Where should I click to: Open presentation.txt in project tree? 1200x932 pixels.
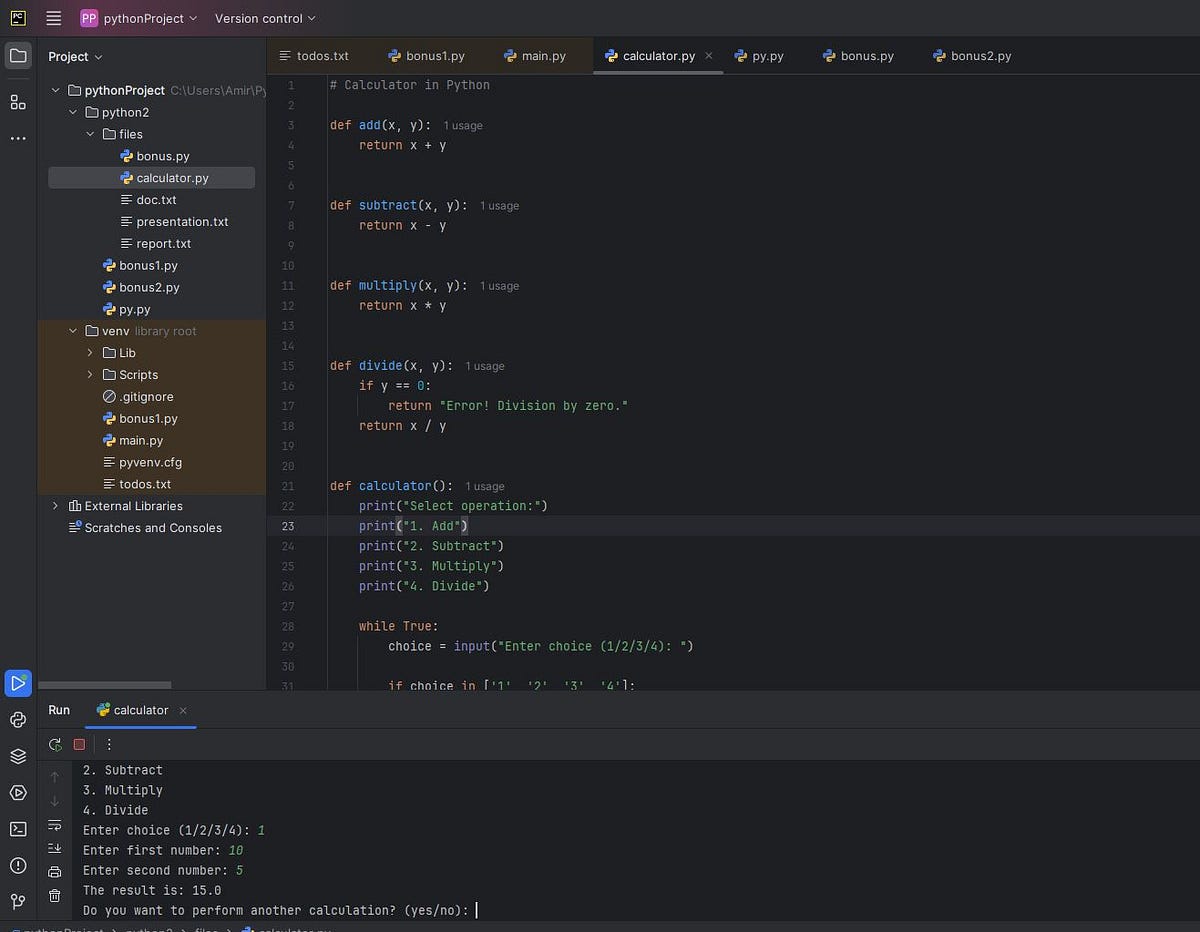pyautogui.click(x=174, y=222)
